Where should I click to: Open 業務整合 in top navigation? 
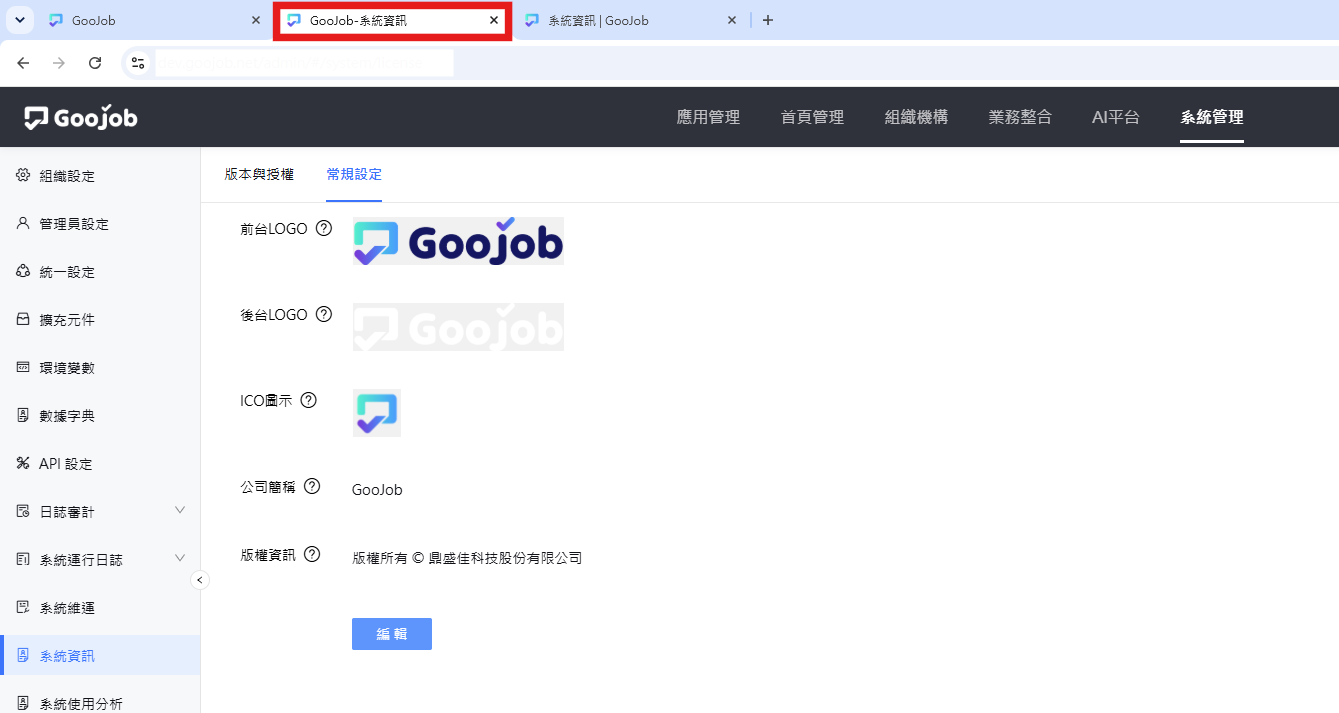pyautogui.click(x=1020, y=117)
